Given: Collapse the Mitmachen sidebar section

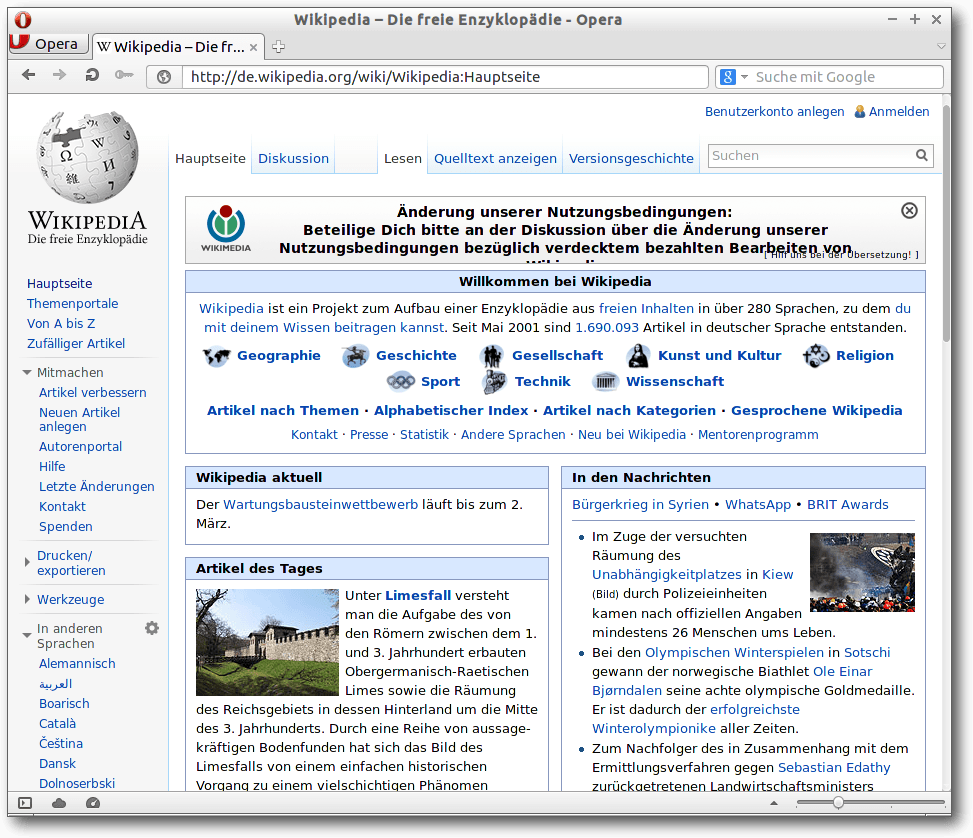Looking at the screenshot, I should tap(27, 372).
